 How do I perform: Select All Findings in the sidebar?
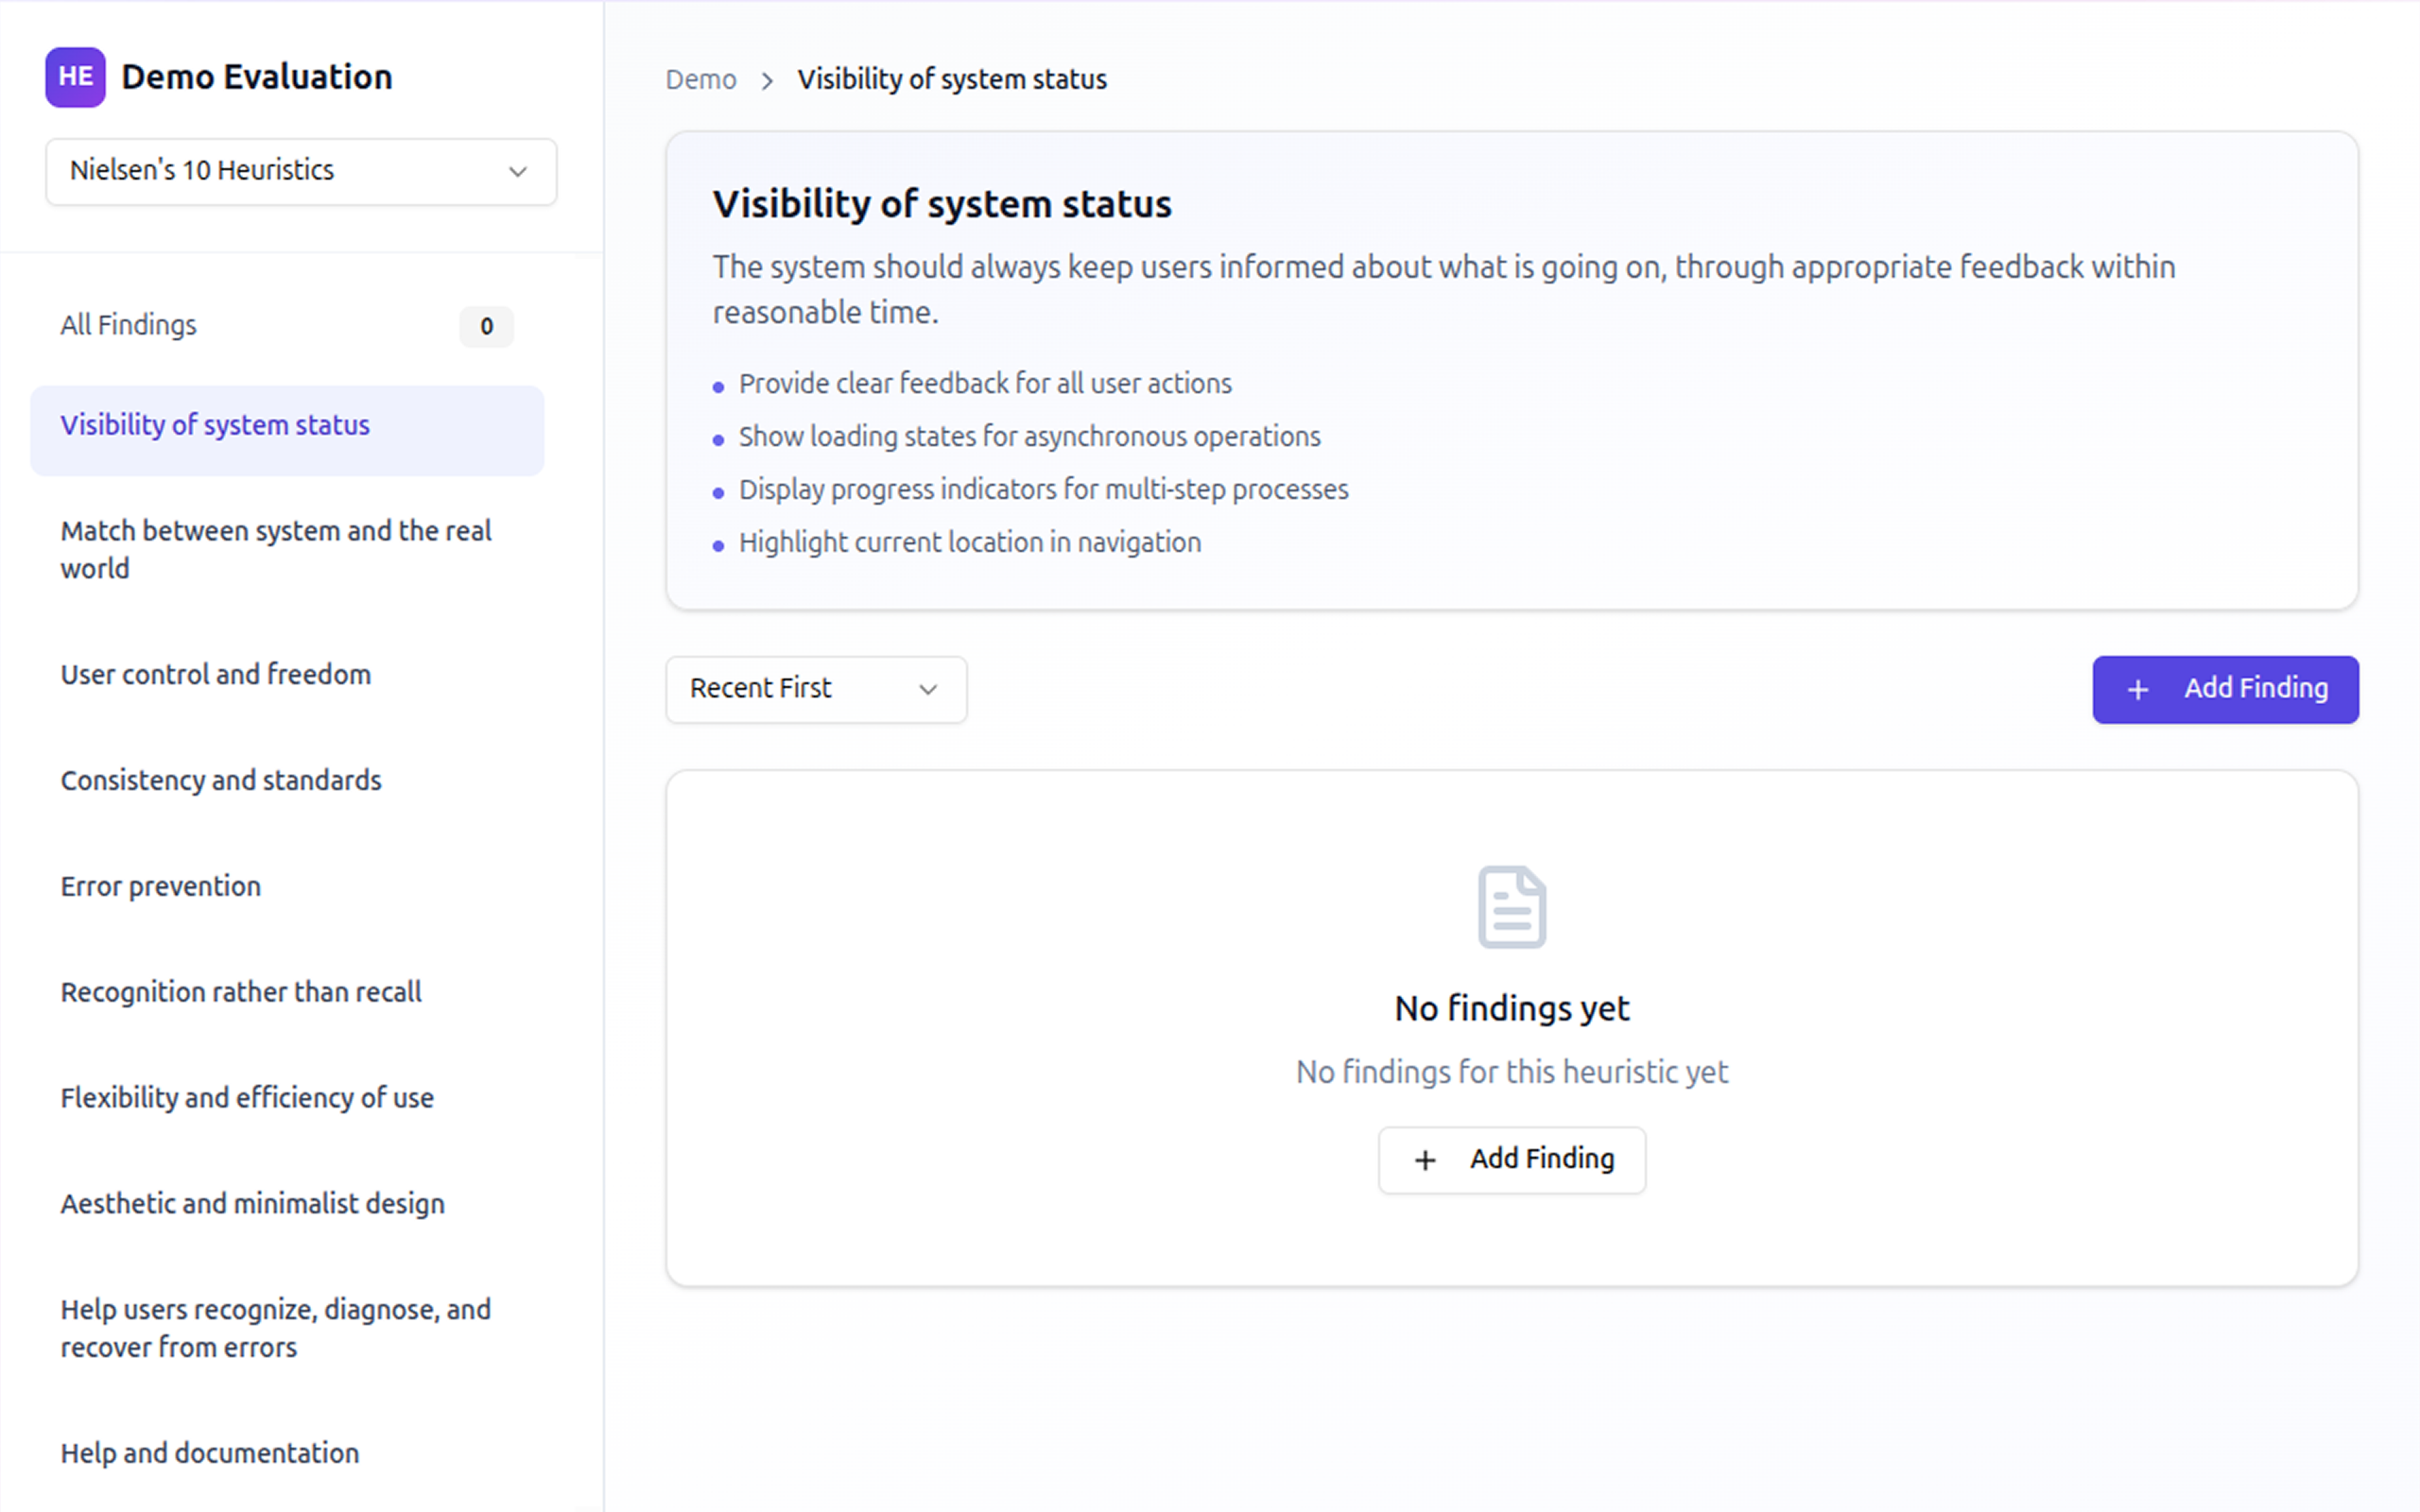pyautogui.click(x=128, y=324)
